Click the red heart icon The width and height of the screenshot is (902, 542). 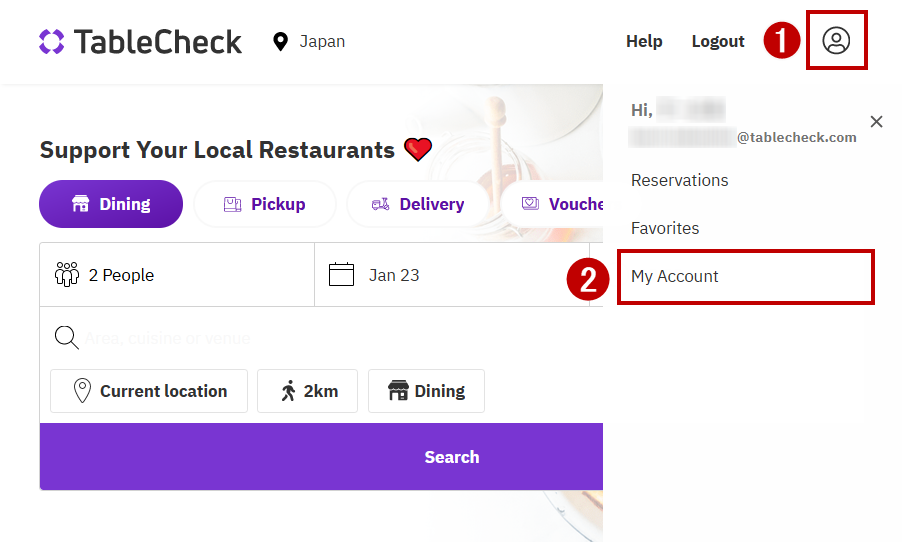(418, 150)
